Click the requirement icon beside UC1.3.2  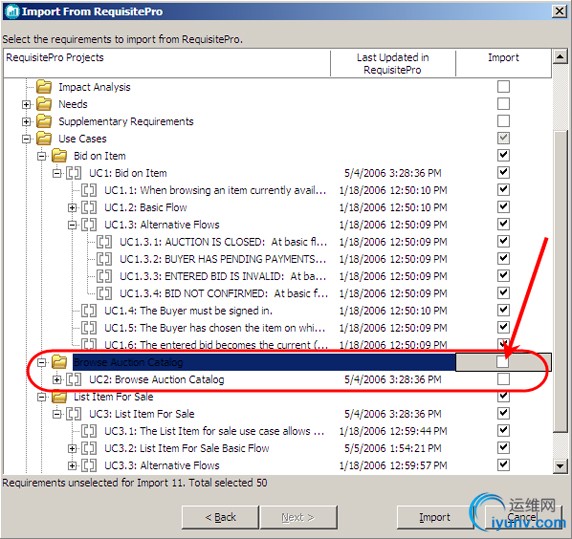tap(104, 259)
